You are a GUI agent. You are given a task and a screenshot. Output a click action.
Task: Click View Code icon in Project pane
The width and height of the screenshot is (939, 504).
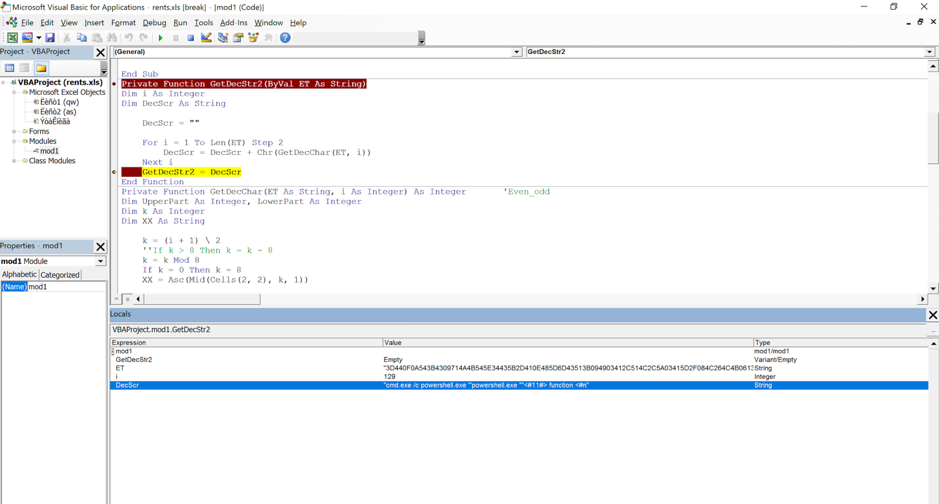pos(10,68)
